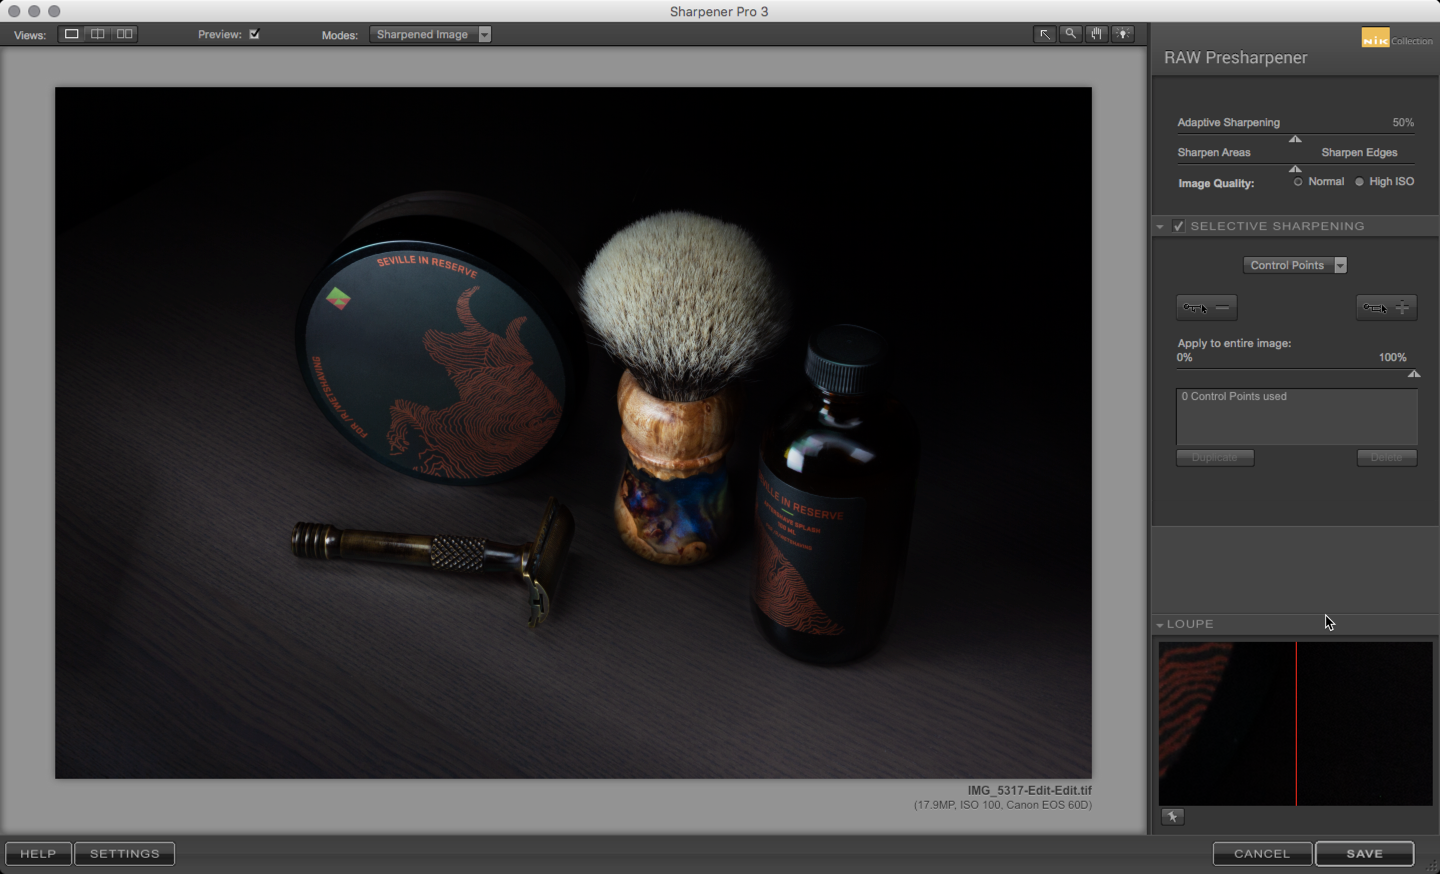Switch to side-by-side preview view
Viewport: 1440px width, 874px height.
[124, 34]
